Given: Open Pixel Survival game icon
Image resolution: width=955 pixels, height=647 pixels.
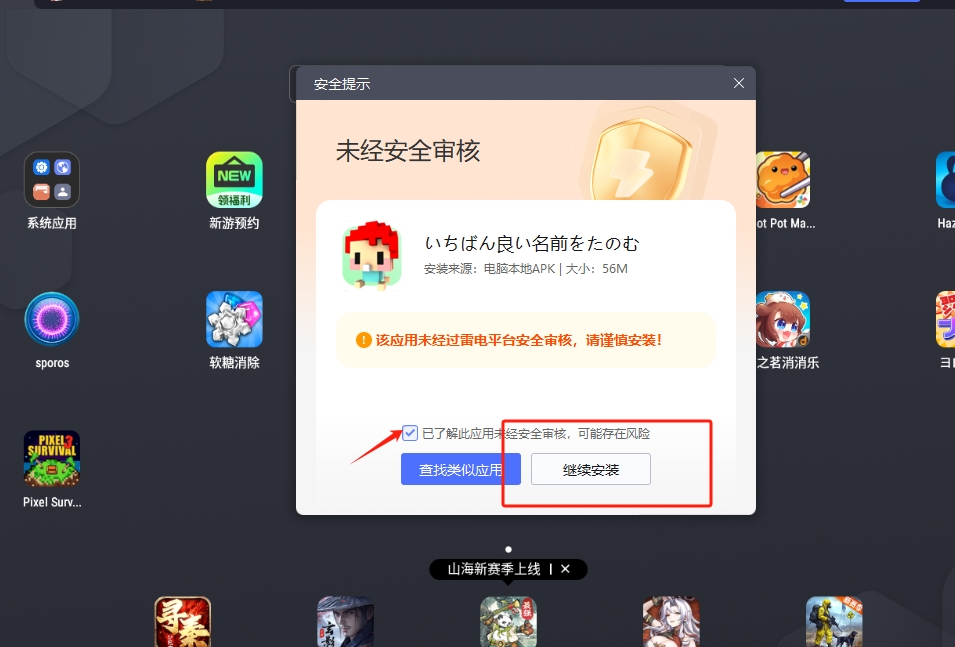Looking at the screenshot, I should coord(52,459).
